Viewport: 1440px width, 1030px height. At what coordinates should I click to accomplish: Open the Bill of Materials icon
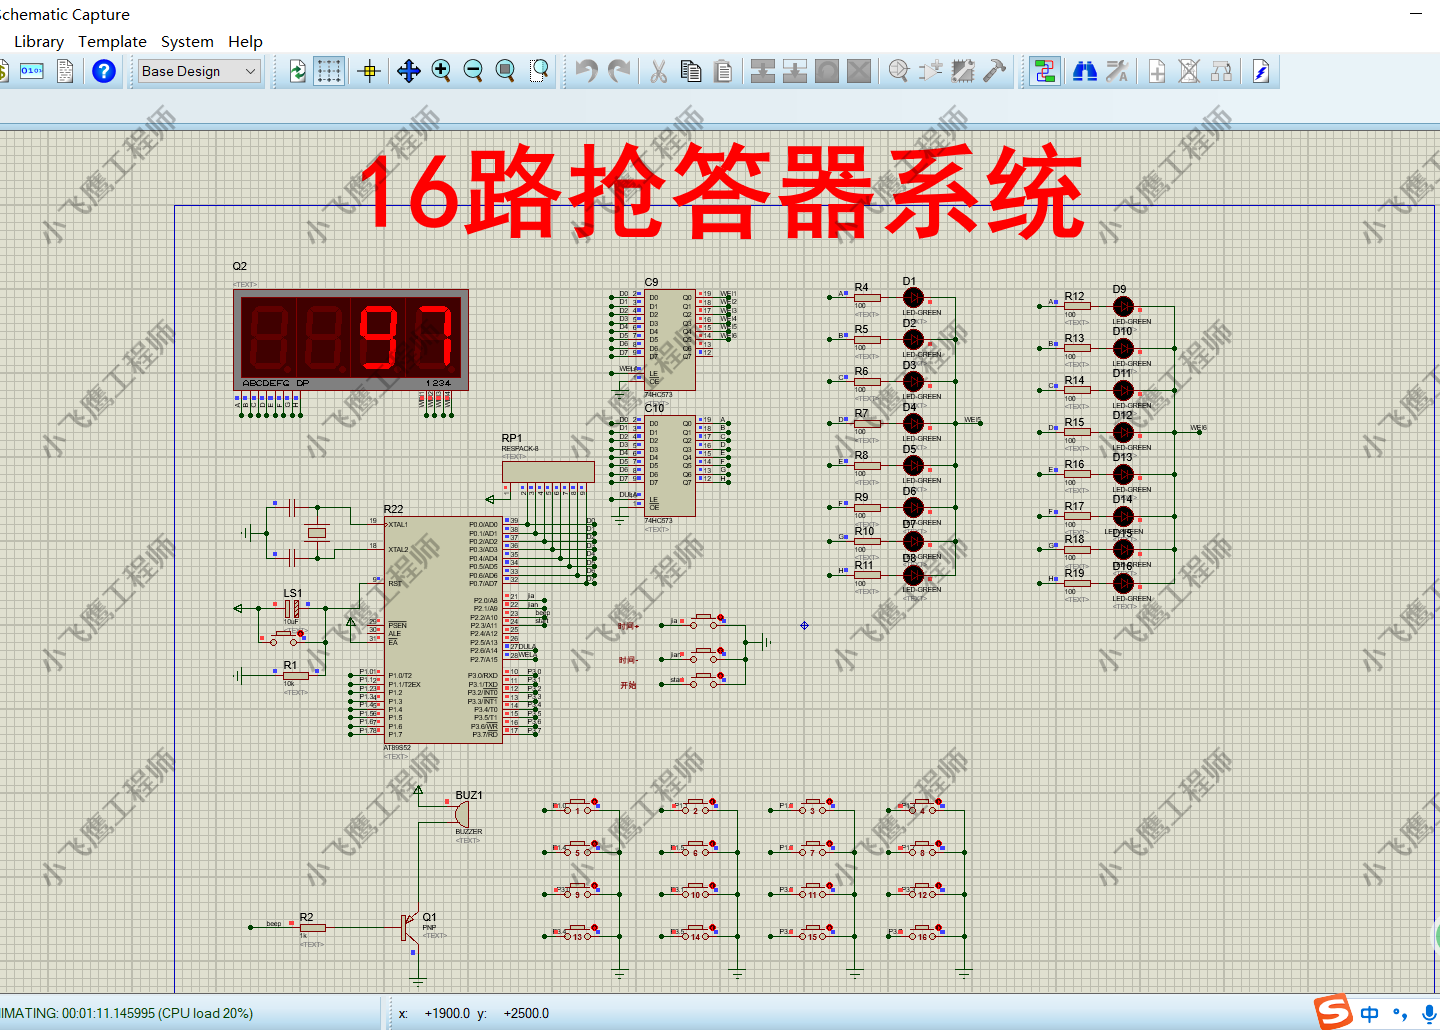click(x=3, y=71)
